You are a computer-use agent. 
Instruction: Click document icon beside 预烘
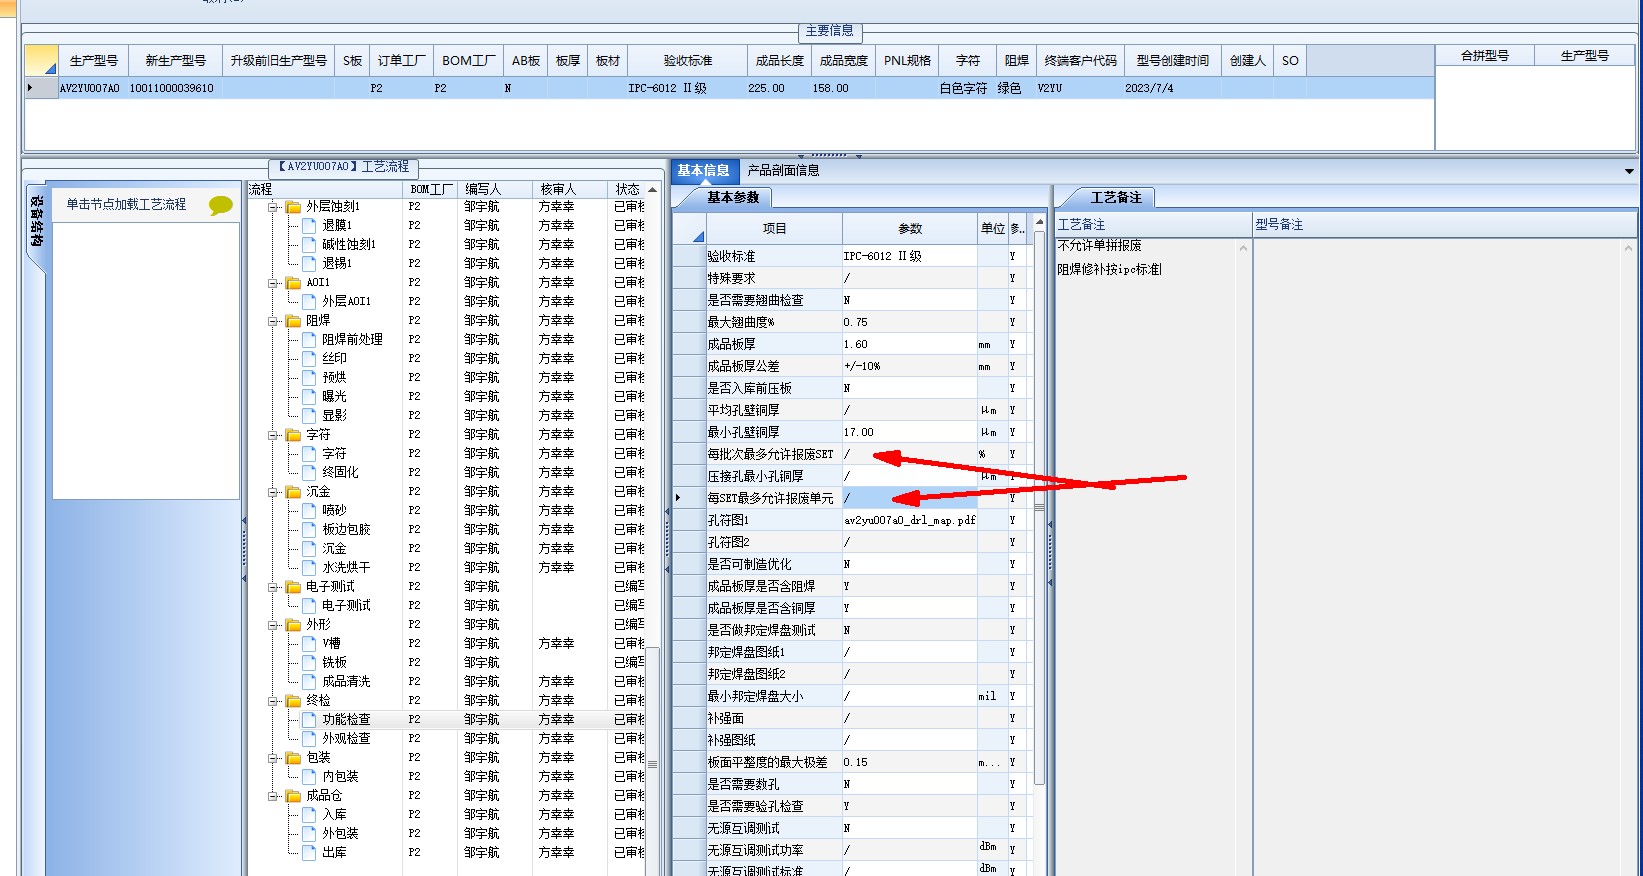pos(309,378)
